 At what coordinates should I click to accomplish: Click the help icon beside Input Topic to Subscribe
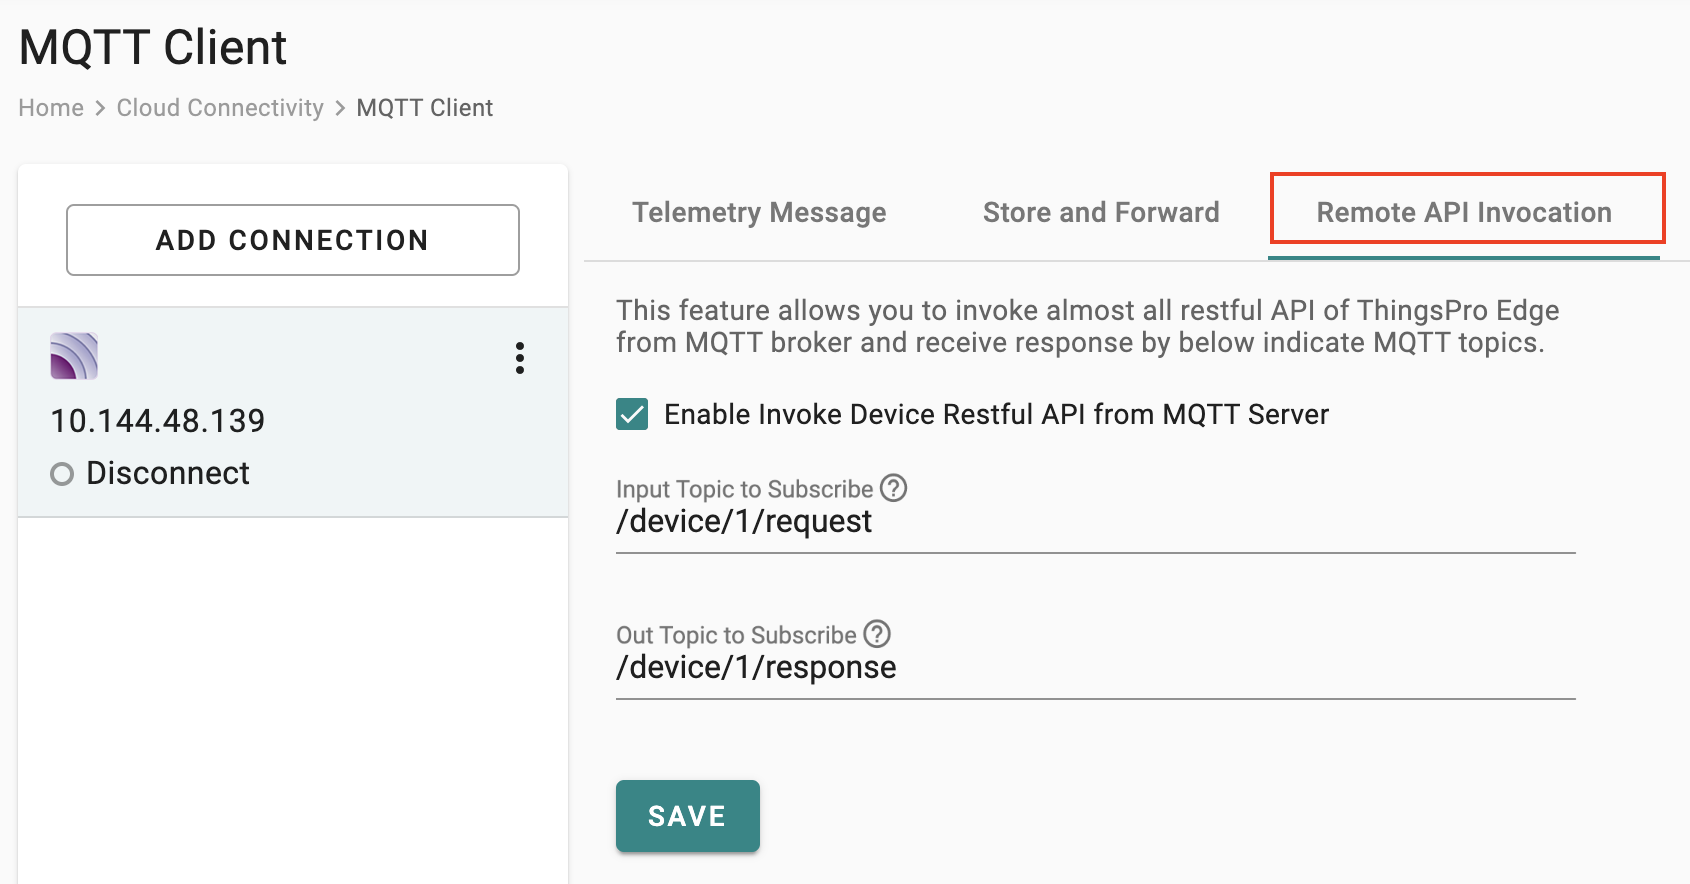click(892, 488)
